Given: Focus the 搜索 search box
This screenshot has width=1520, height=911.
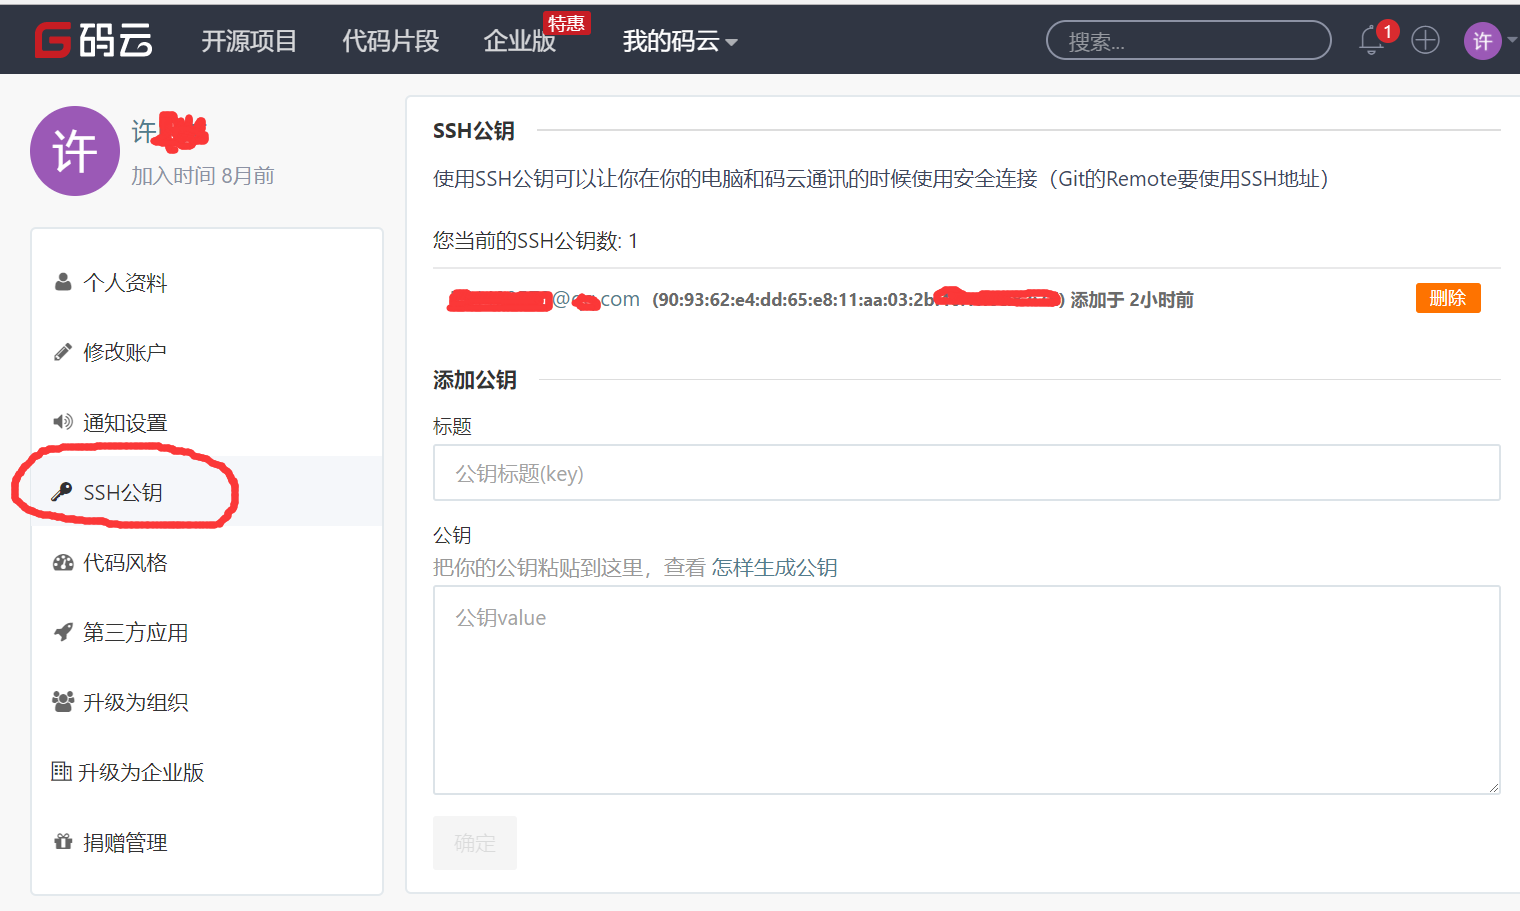Looking at the screenshot, I should coord(1189,41).
